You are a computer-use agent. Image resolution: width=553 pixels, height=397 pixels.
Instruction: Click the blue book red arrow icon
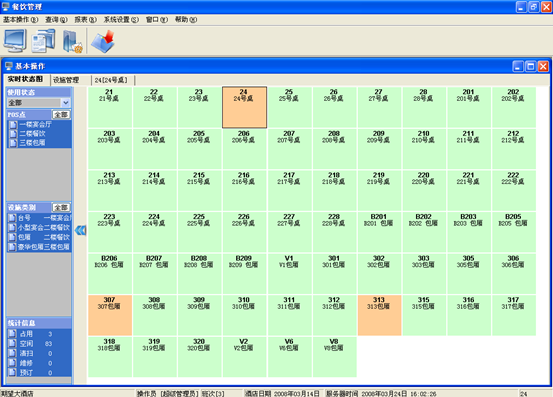pos(103,41)
